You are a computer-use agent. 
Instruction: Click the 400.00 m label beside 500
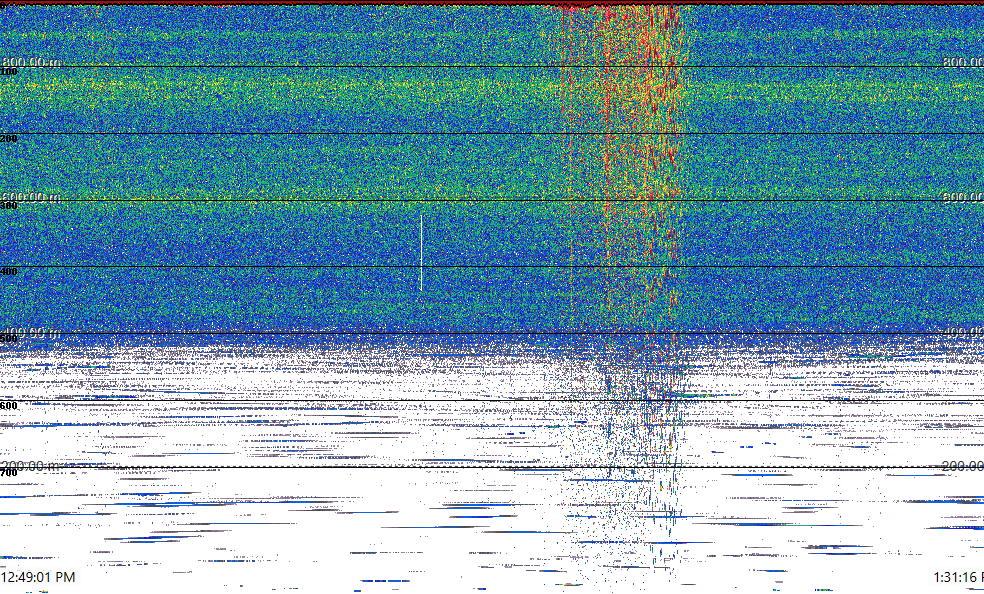tap(31, 331)
